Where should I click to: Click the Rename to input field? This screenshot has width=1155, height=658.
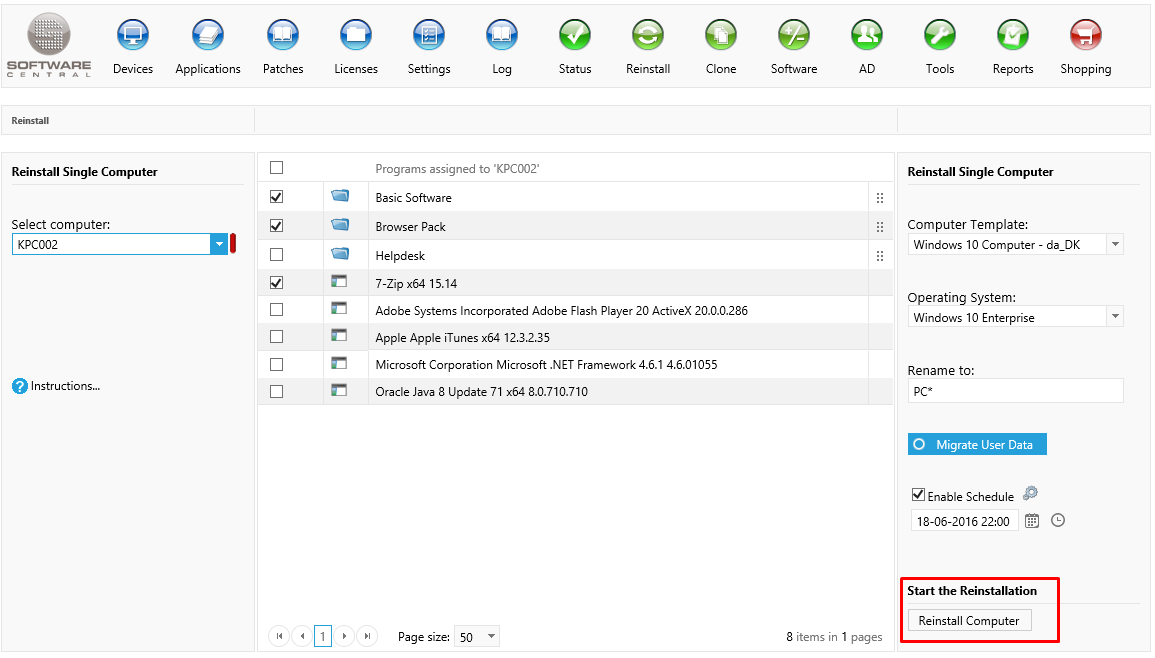[x=1015, y=391]
